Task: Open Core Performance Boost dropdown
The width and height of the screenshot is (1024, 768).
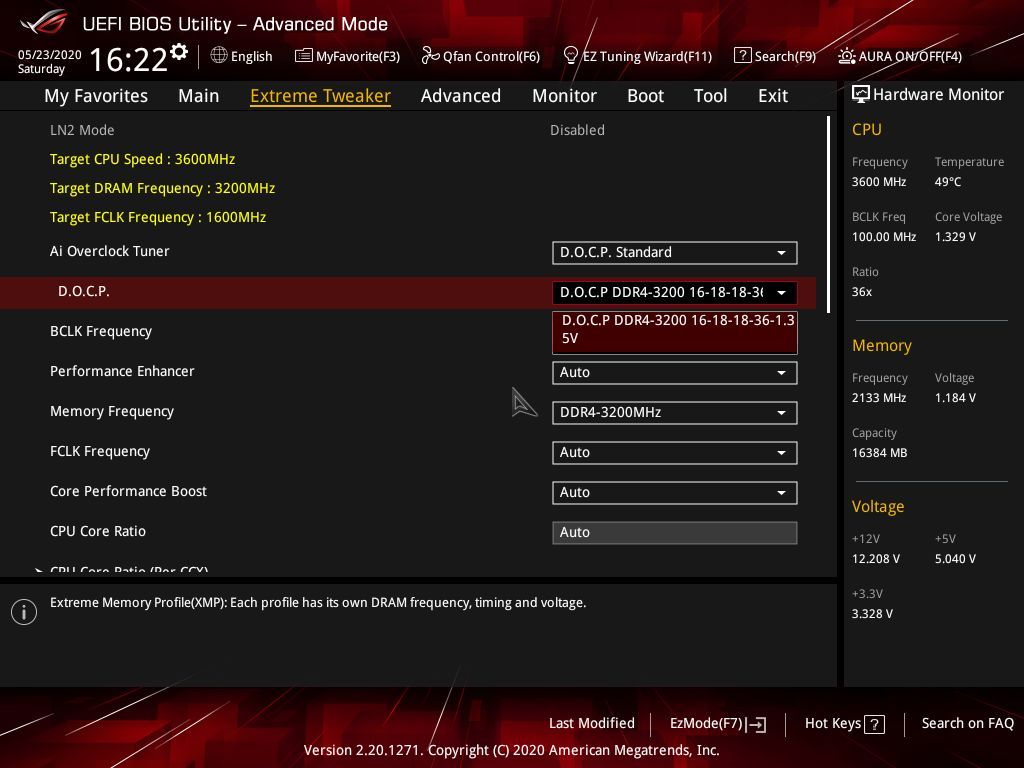Action: point(675,492)
